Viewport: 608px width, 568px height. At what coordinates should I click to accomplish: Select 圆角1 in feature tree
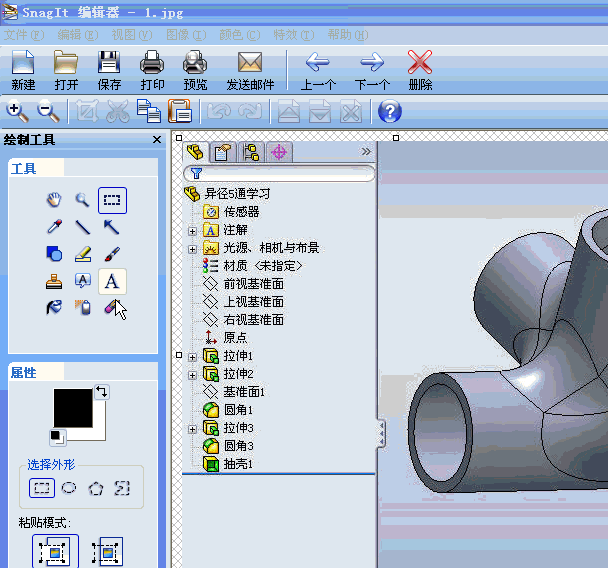click(x=228, y=410)
